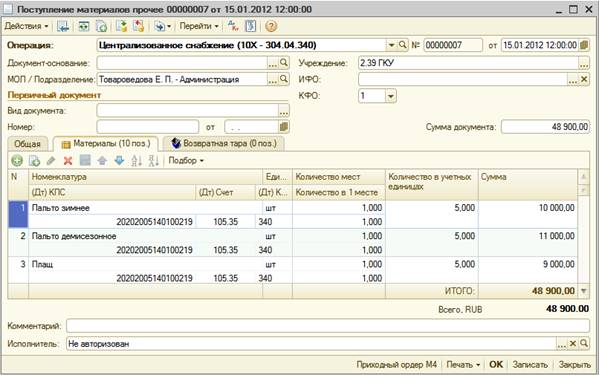The width and height of the screenshot is (599, 375).
Task: Click the Записать button
Action: click(530, 365)
